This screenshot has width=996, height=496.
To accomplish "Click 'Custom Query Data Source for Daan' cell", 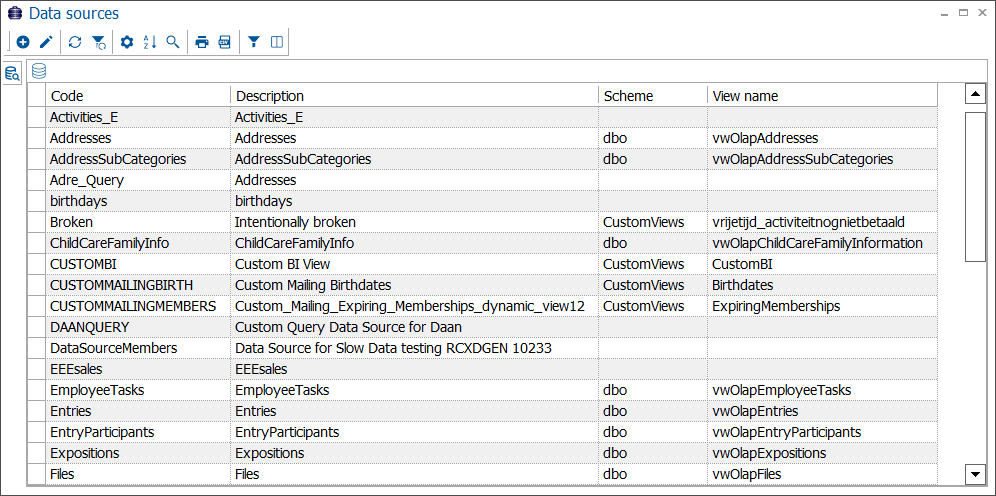I will (x=414, y=326).
